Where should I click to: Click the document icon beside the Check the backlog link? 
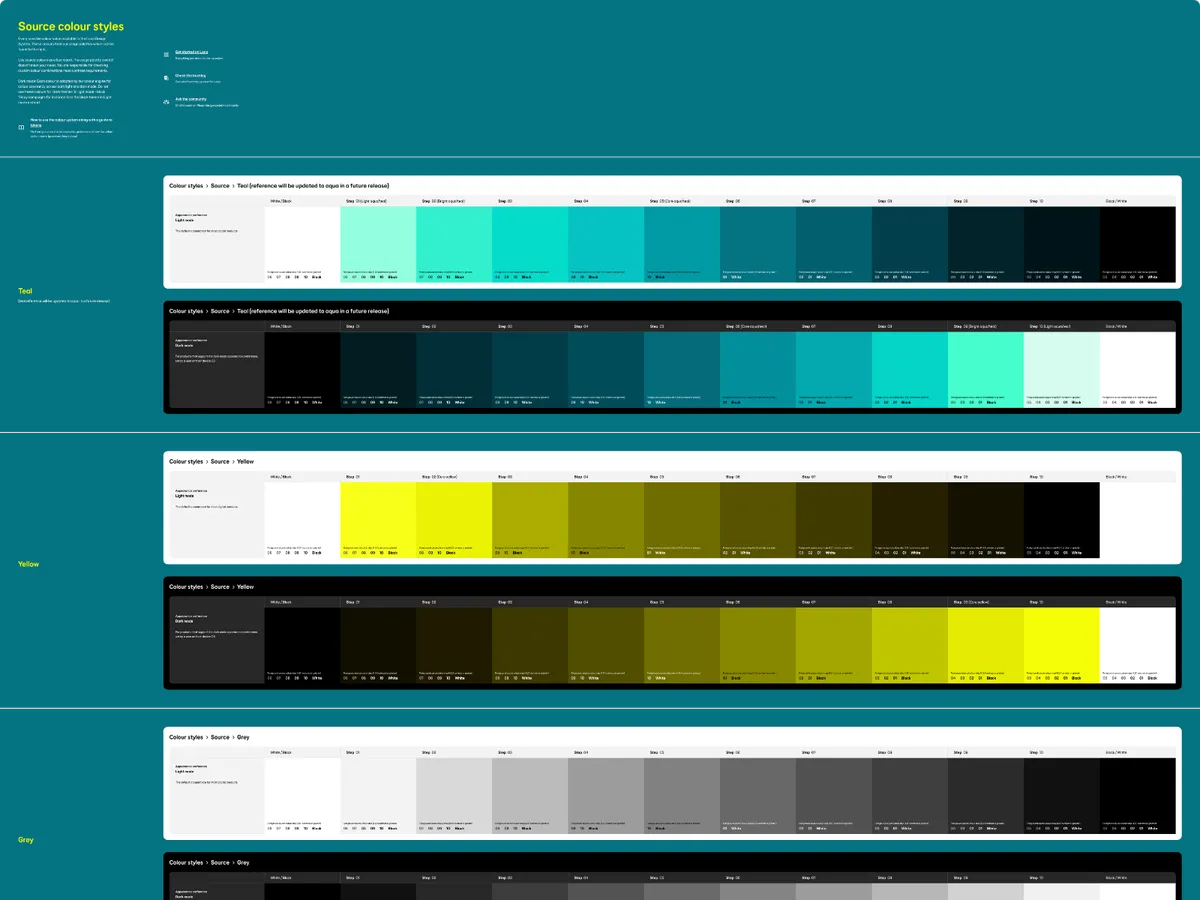point(166,77)
